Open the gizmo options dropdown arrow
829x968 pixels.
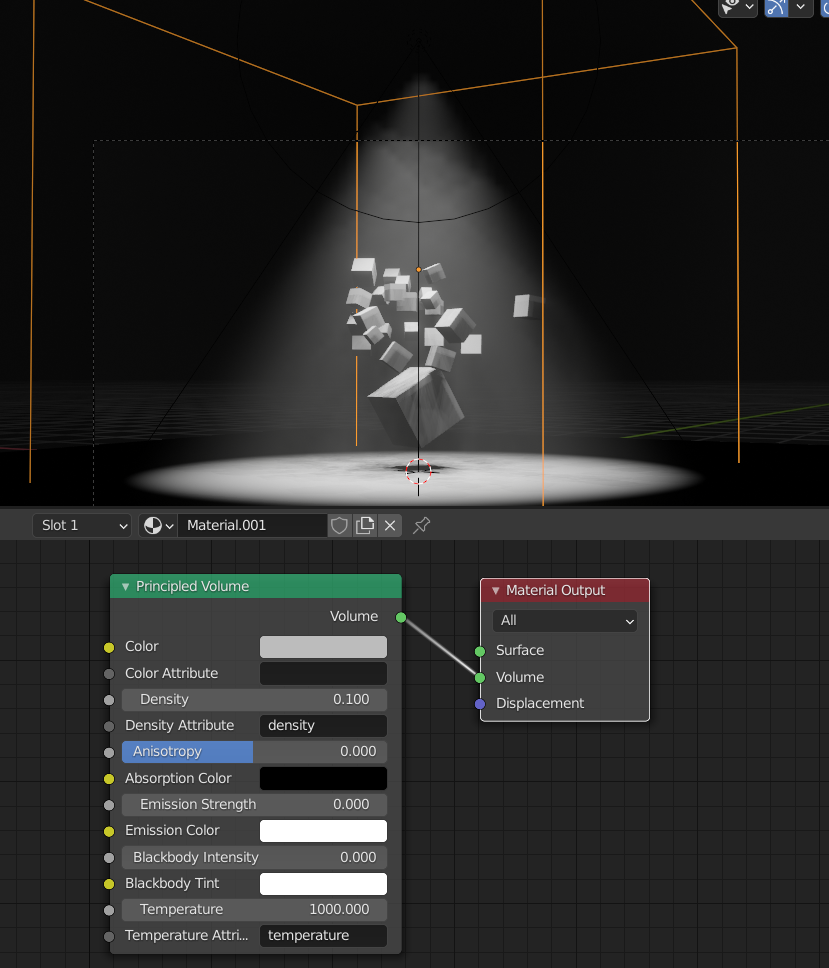point(801,7)
